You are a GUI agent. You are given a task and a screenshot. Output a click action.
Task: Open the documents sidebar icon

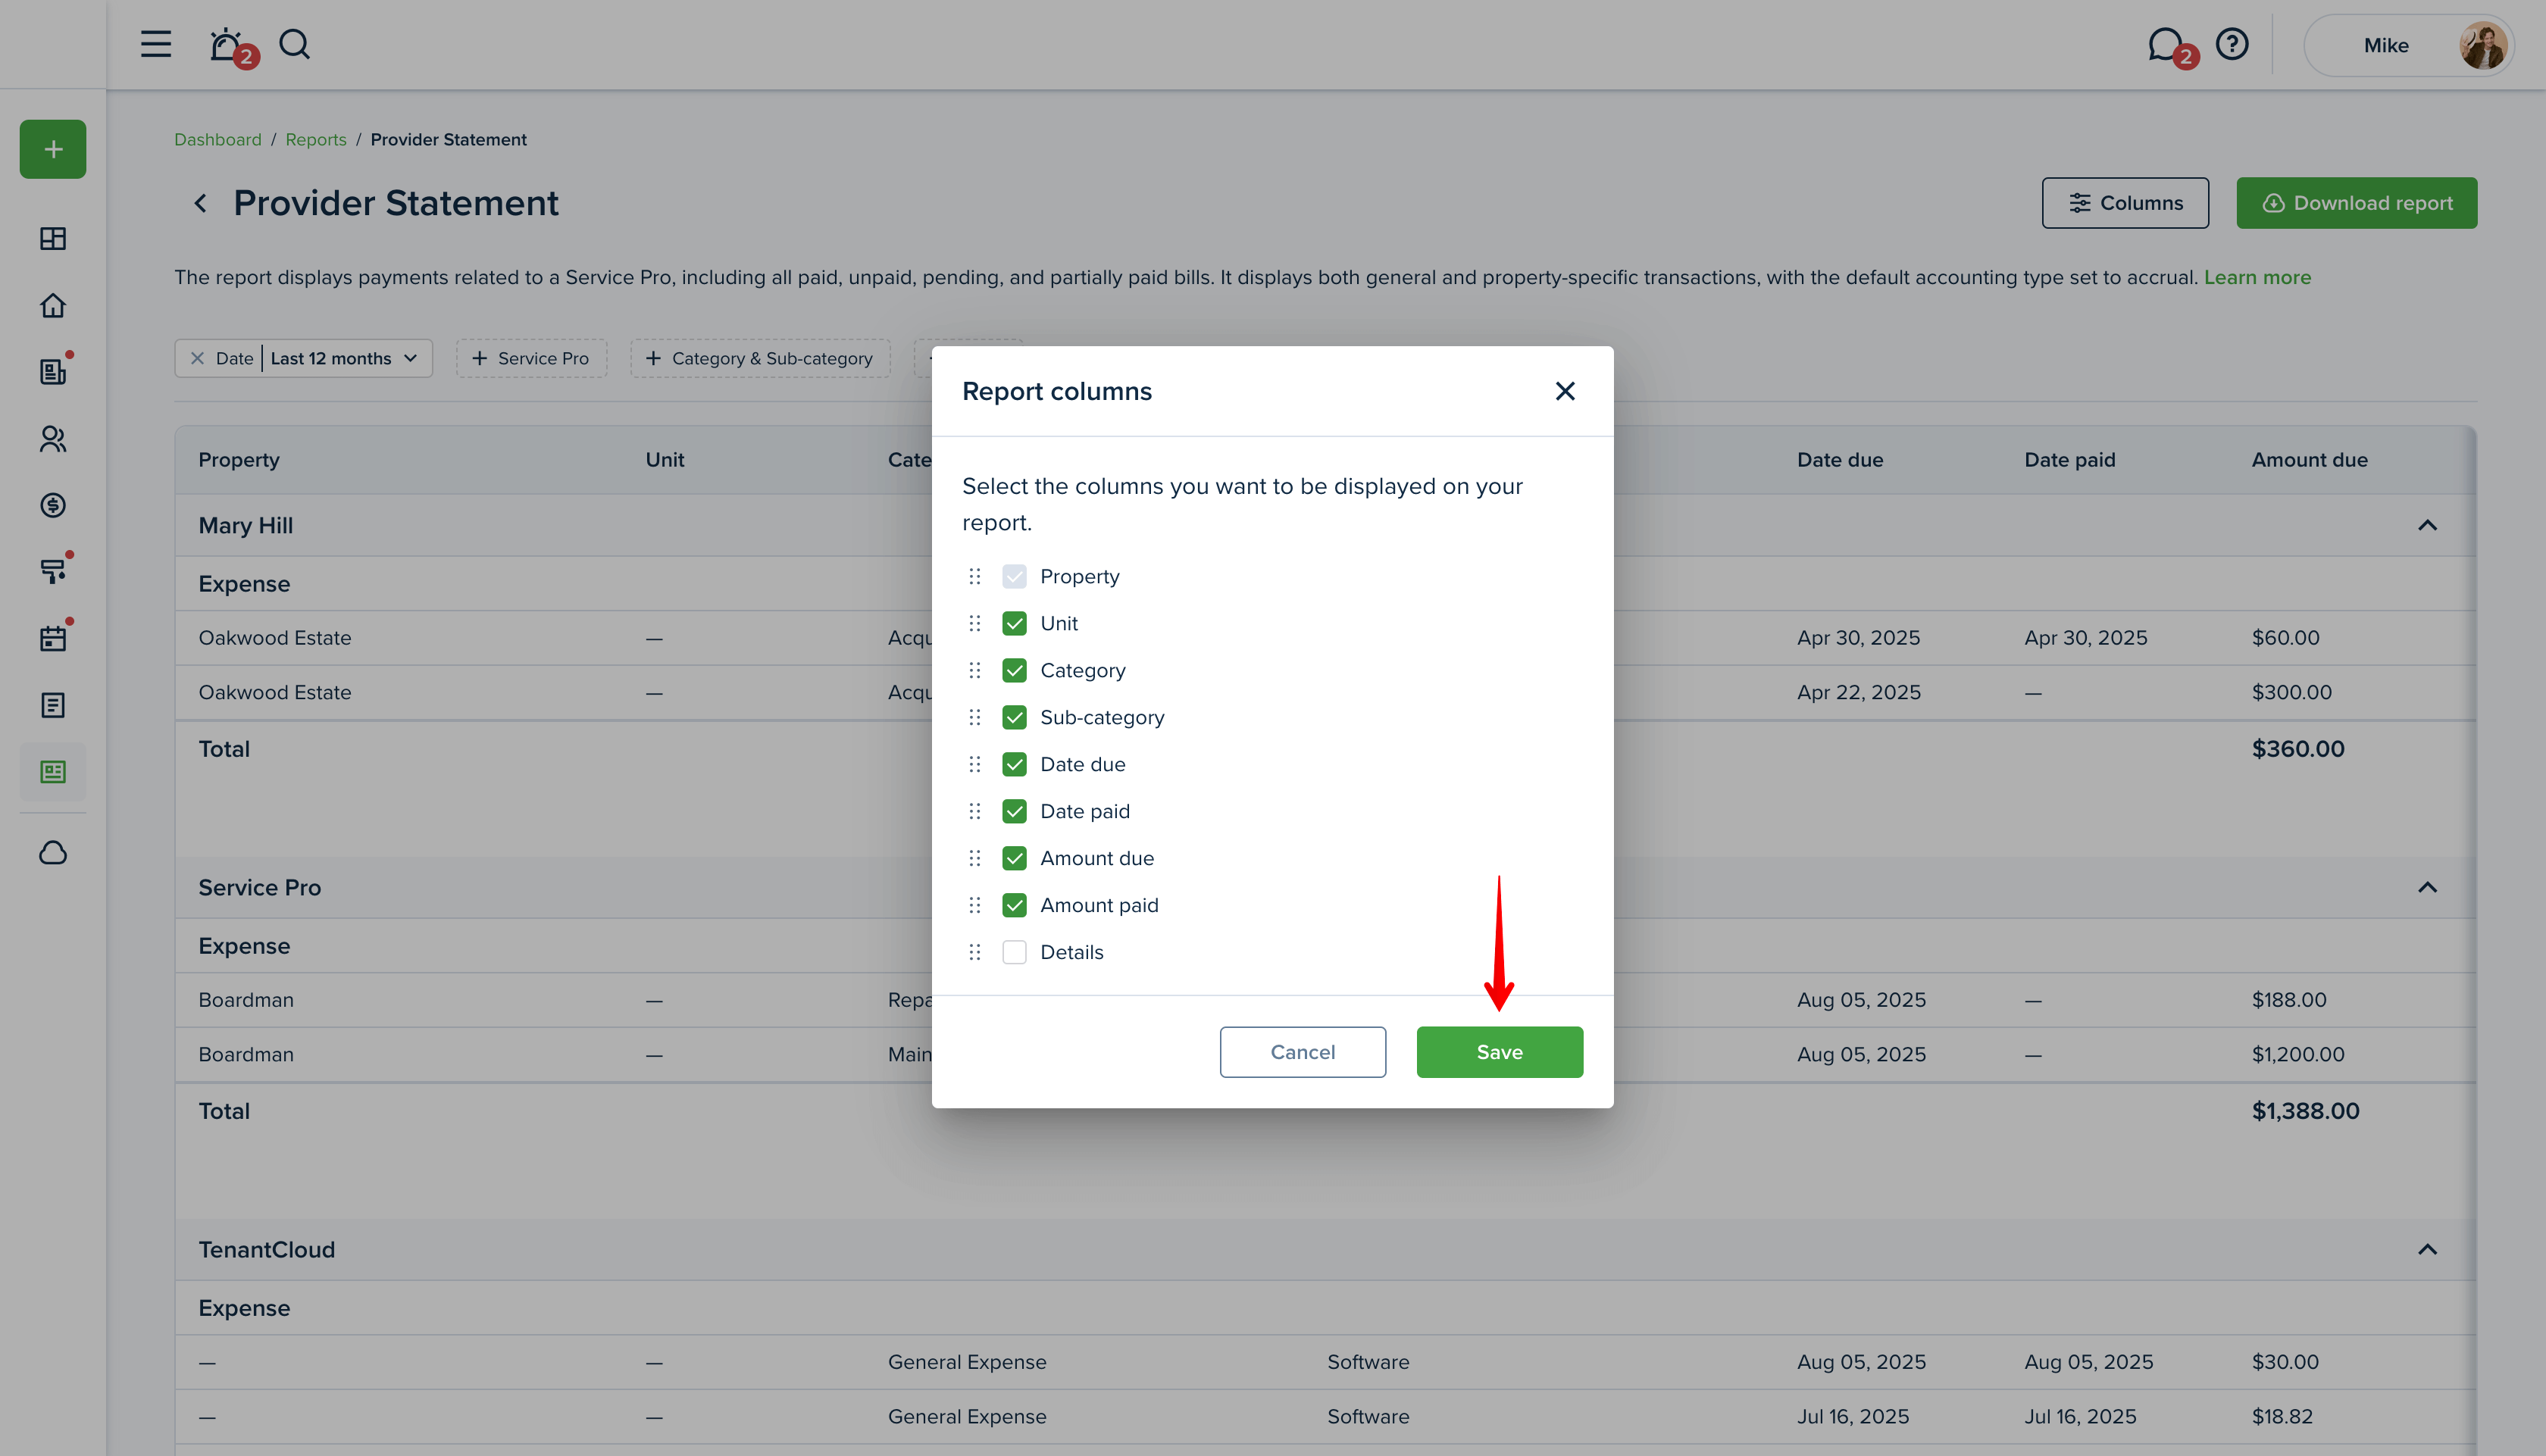53,705
